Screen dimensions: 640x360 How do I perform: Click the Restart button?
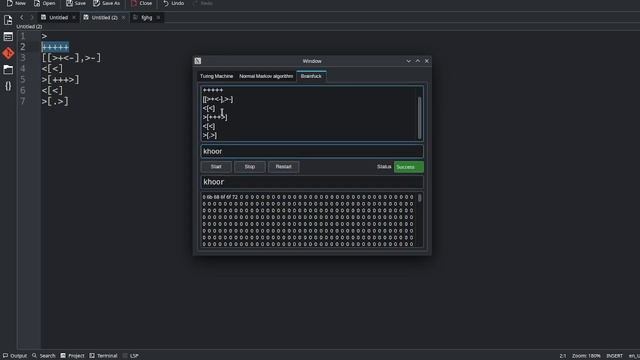(283, 167)
